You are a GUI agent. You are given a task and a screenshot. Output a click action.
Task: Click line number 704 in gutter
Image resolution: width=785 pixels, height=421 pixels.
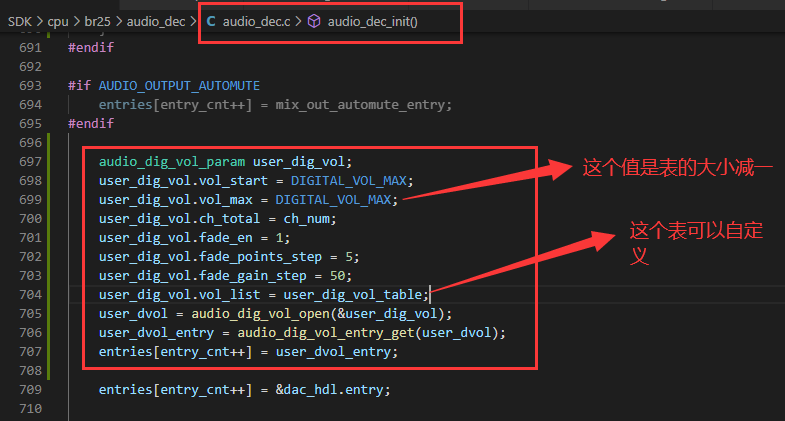pos(31,294)
